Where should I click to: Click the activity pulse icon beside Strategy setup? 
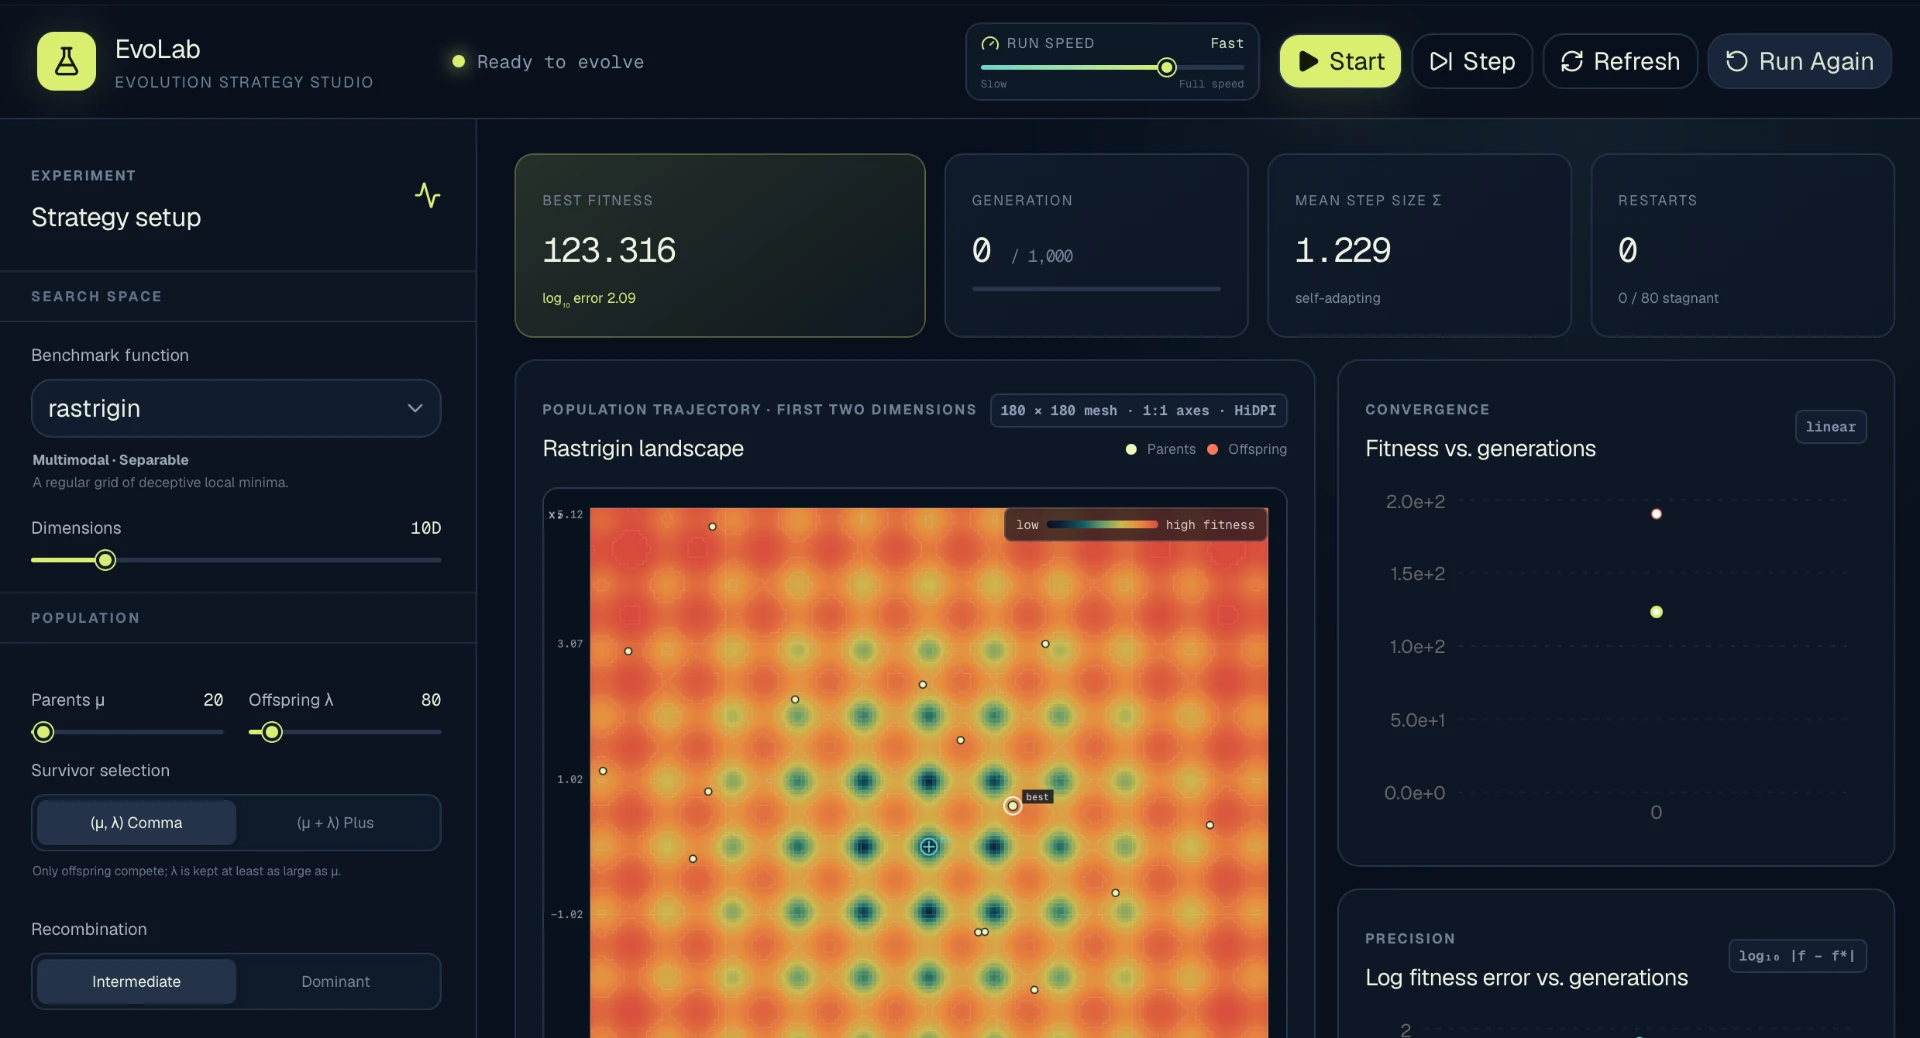click(x=428, y=195)
